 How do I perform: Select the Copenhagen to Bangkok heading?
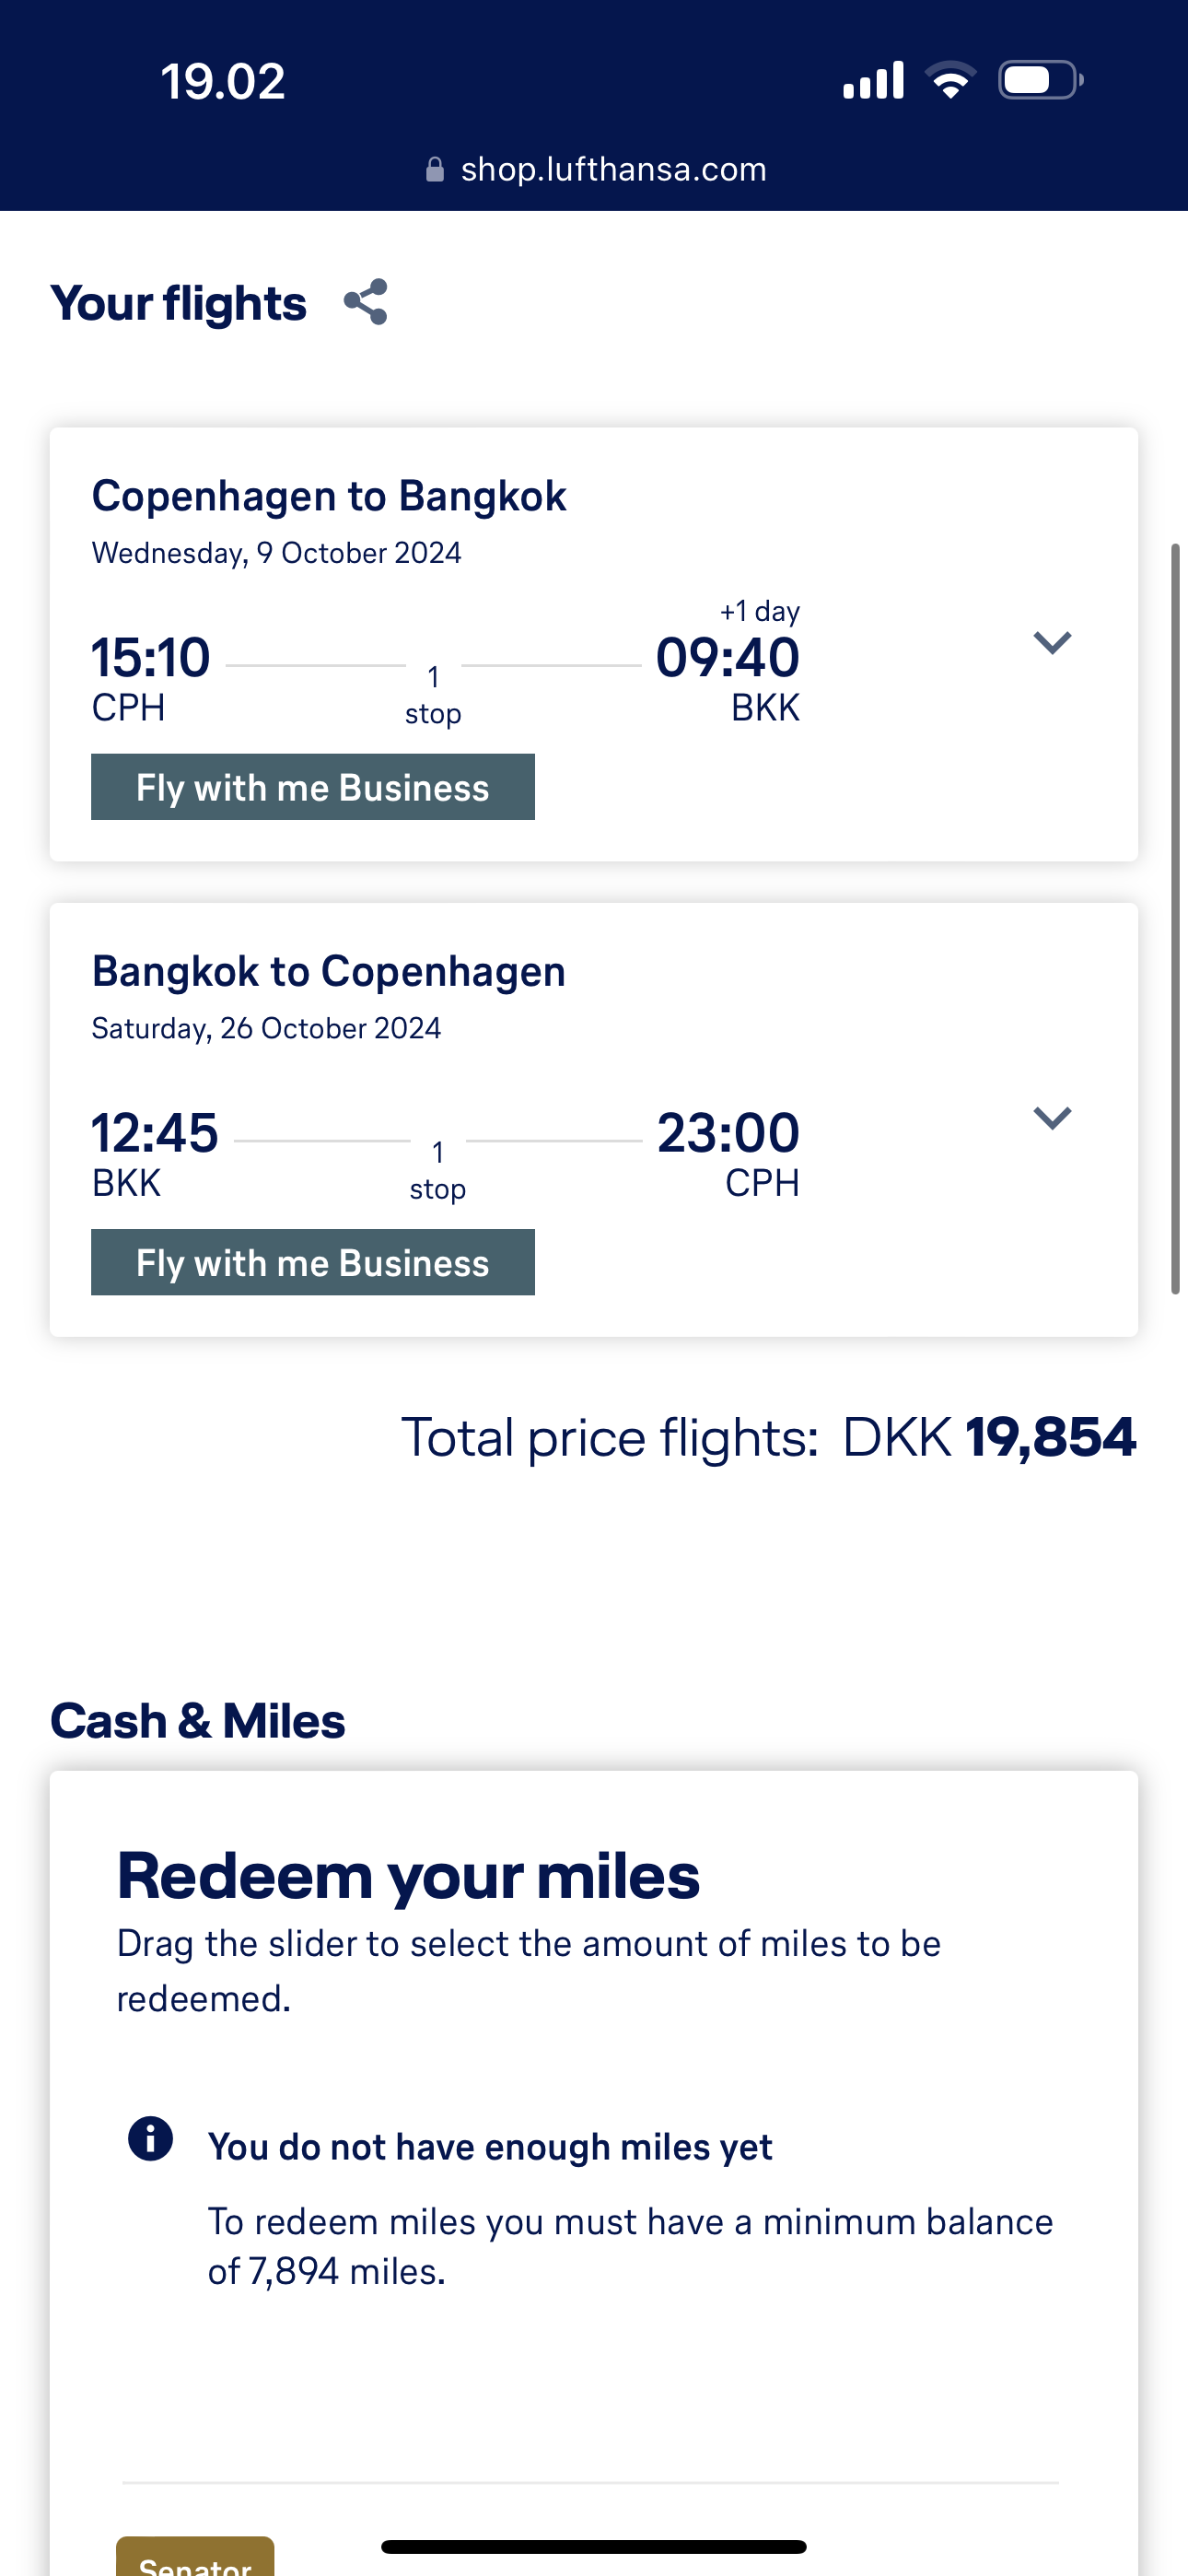coord(329,496)
